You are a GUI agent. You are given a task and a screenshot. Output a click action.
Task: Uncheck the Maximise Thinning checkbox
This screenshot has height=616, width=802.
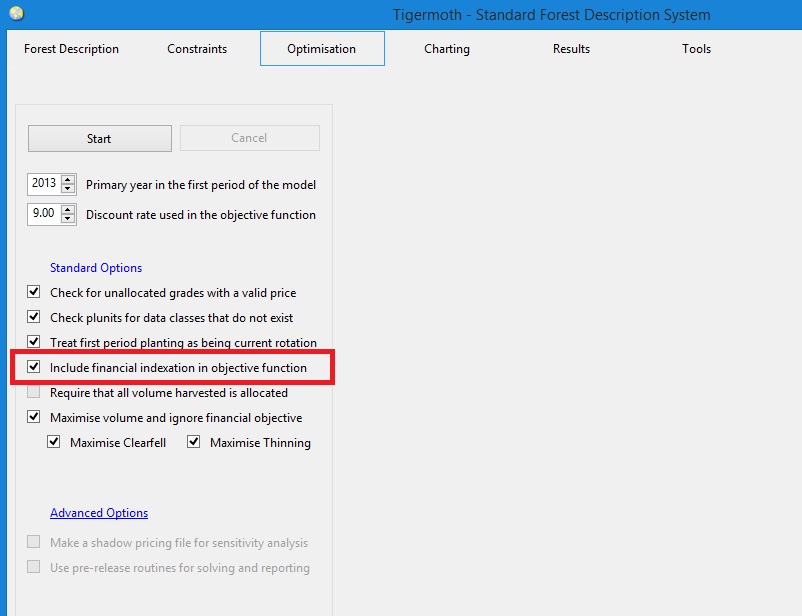click(x=193, y=442)
